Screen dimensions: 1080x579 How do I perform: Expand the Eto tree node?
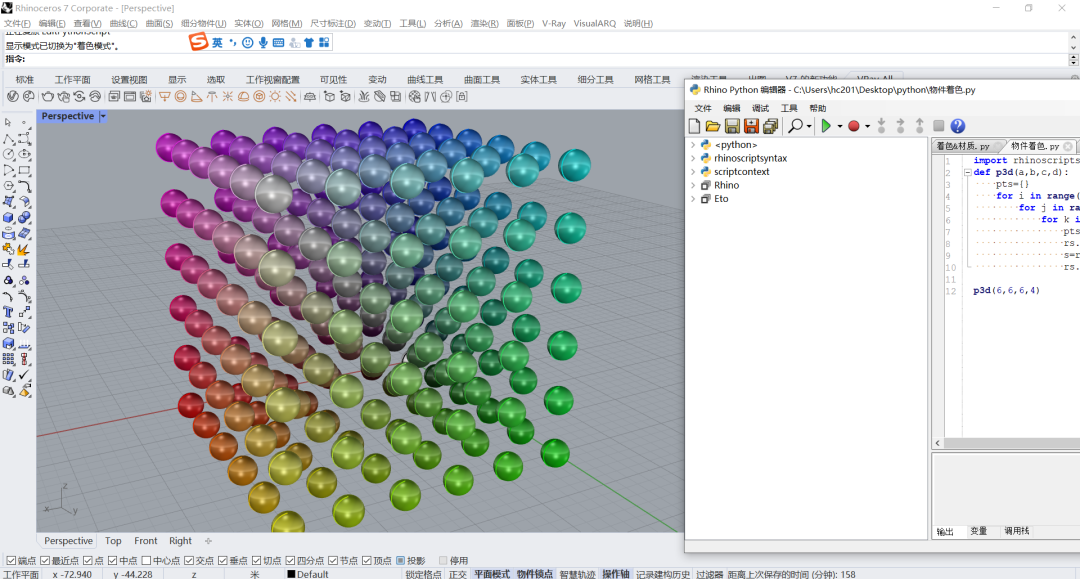point(693,199)
